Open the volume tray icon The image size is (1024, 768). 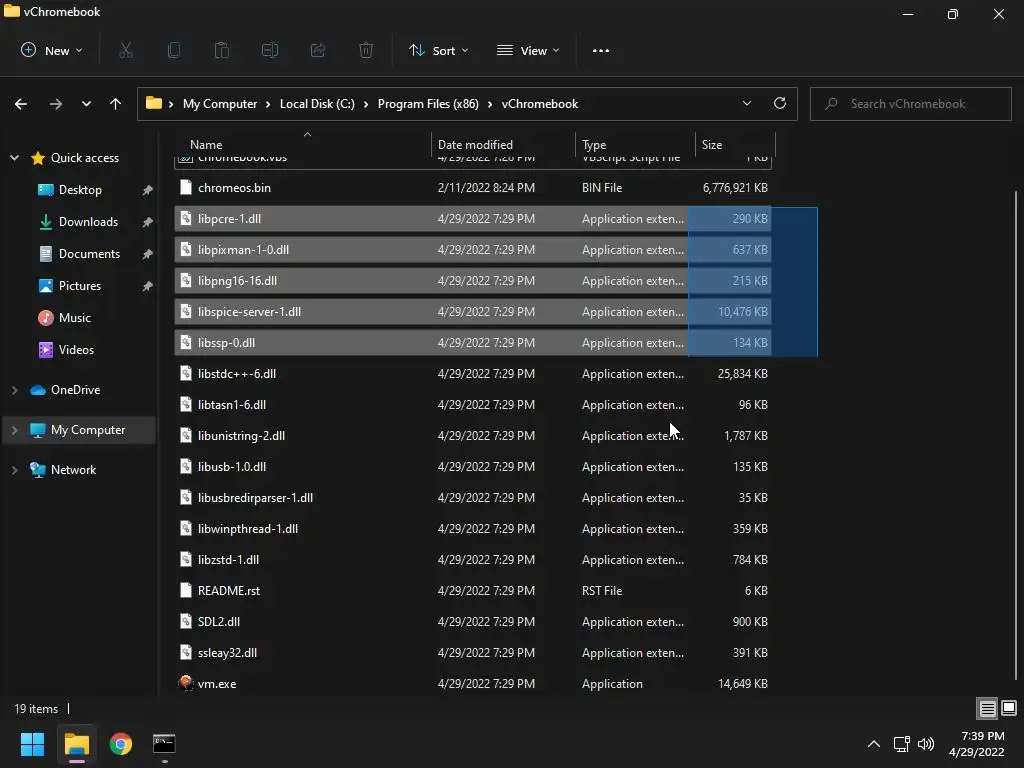926,744
